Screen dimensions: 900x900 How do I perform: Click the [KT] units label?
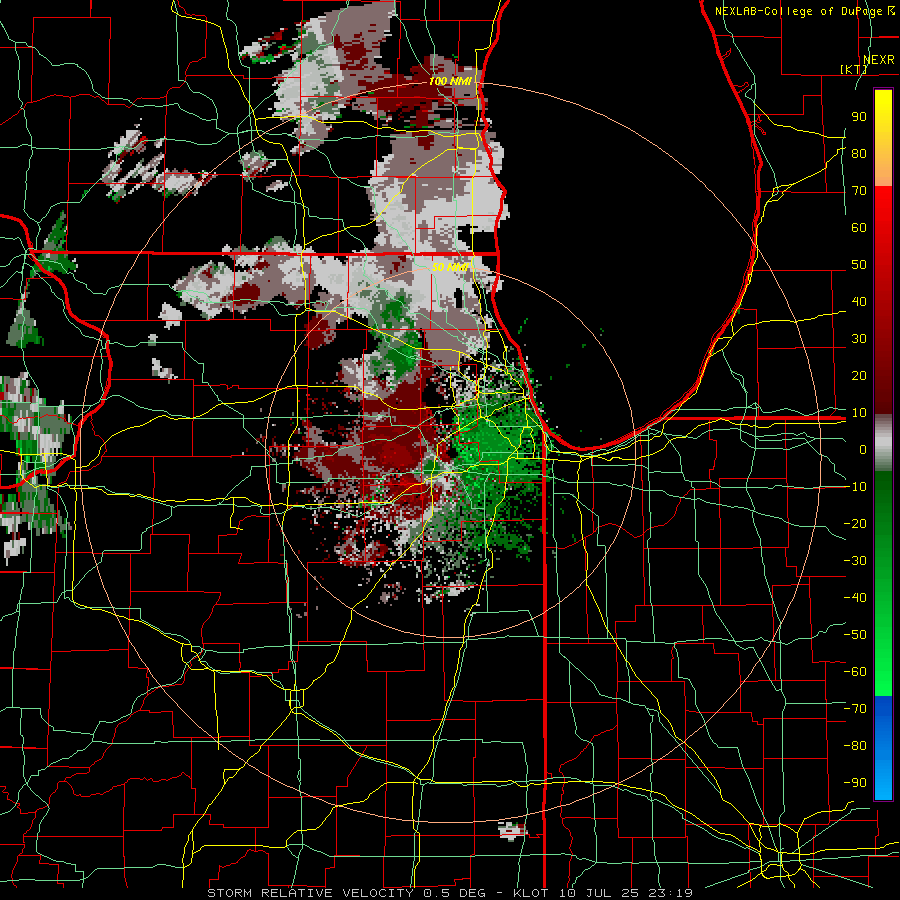[854, 69]
